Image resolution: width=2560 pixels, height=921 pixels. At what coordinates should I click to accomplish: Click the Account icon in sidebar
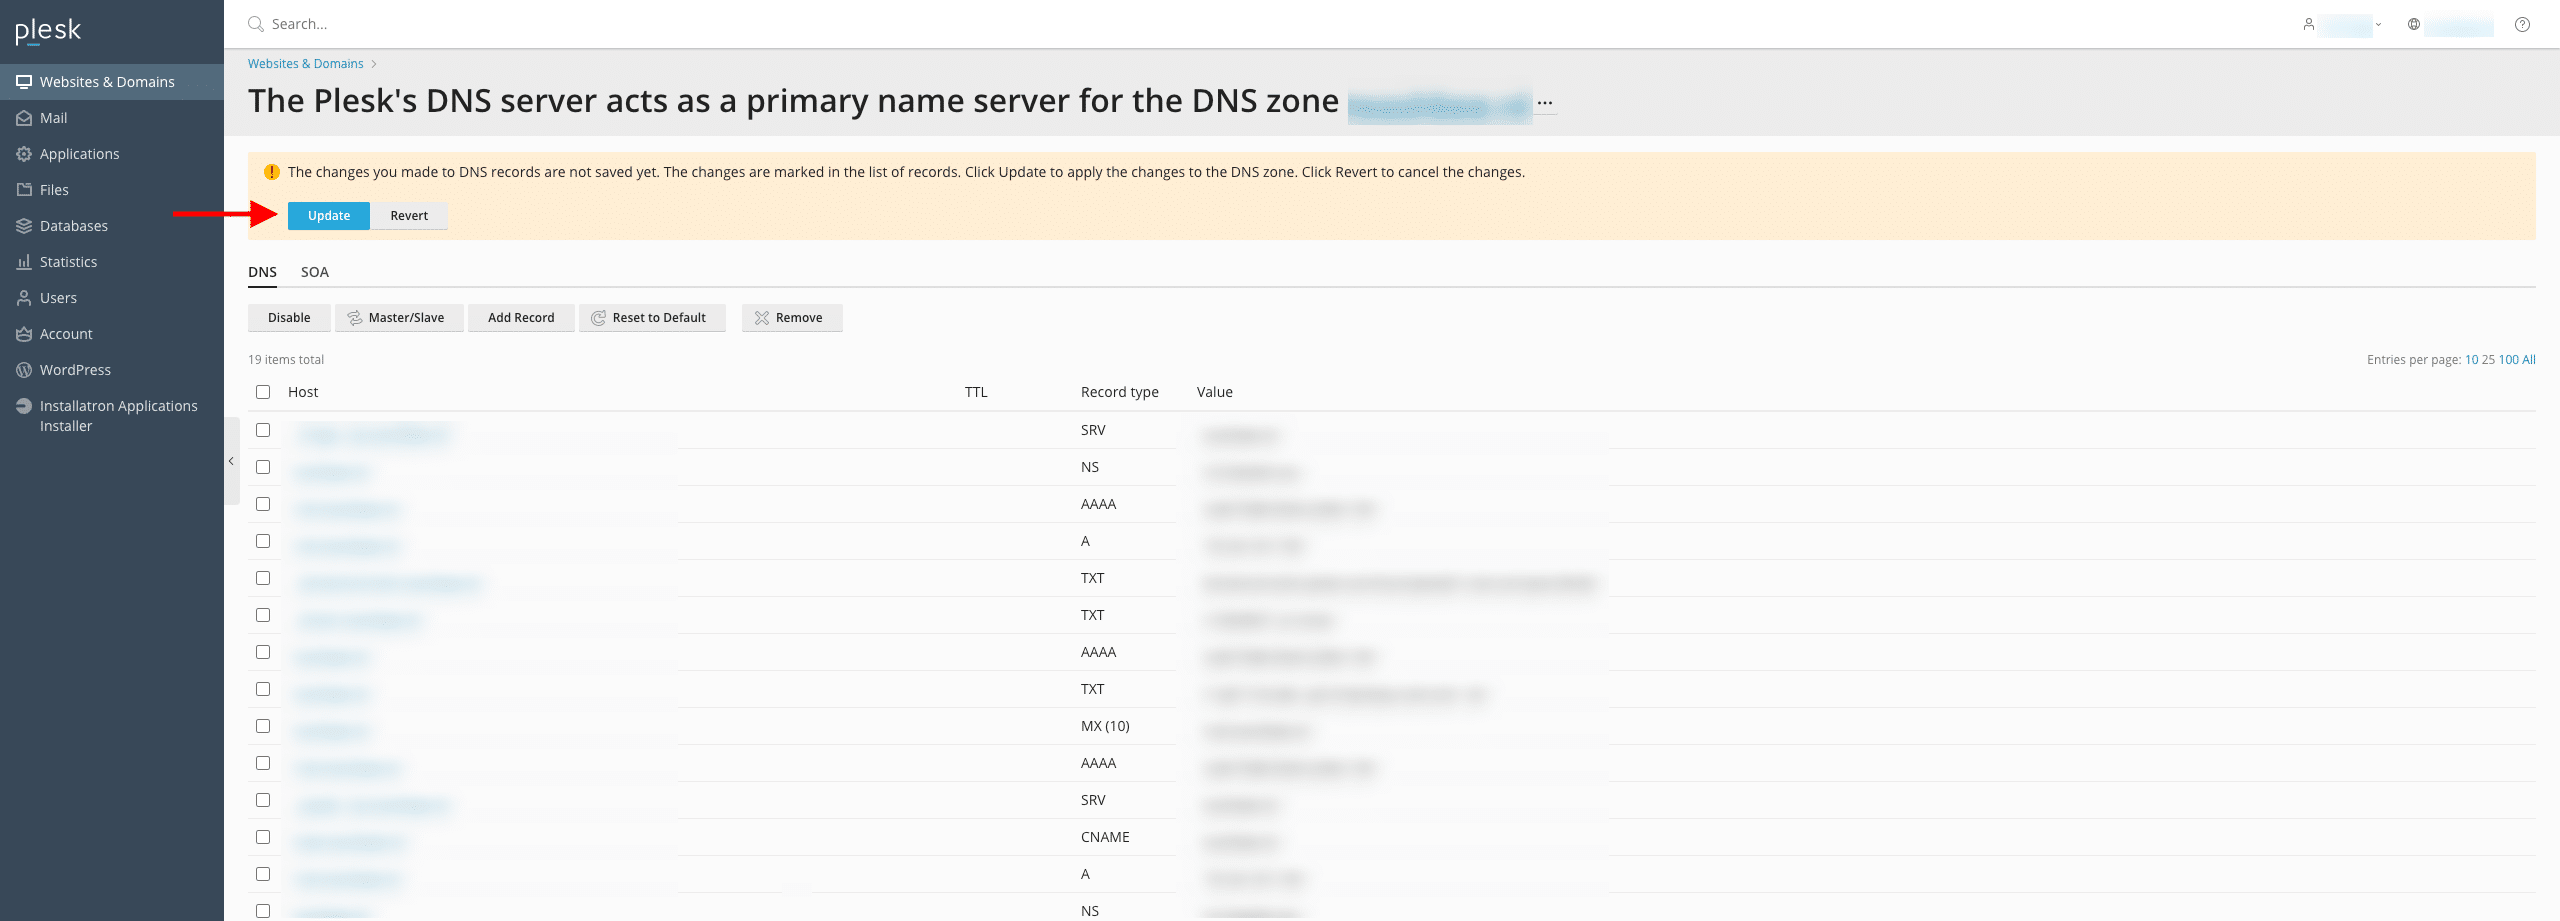click(24, 334)
